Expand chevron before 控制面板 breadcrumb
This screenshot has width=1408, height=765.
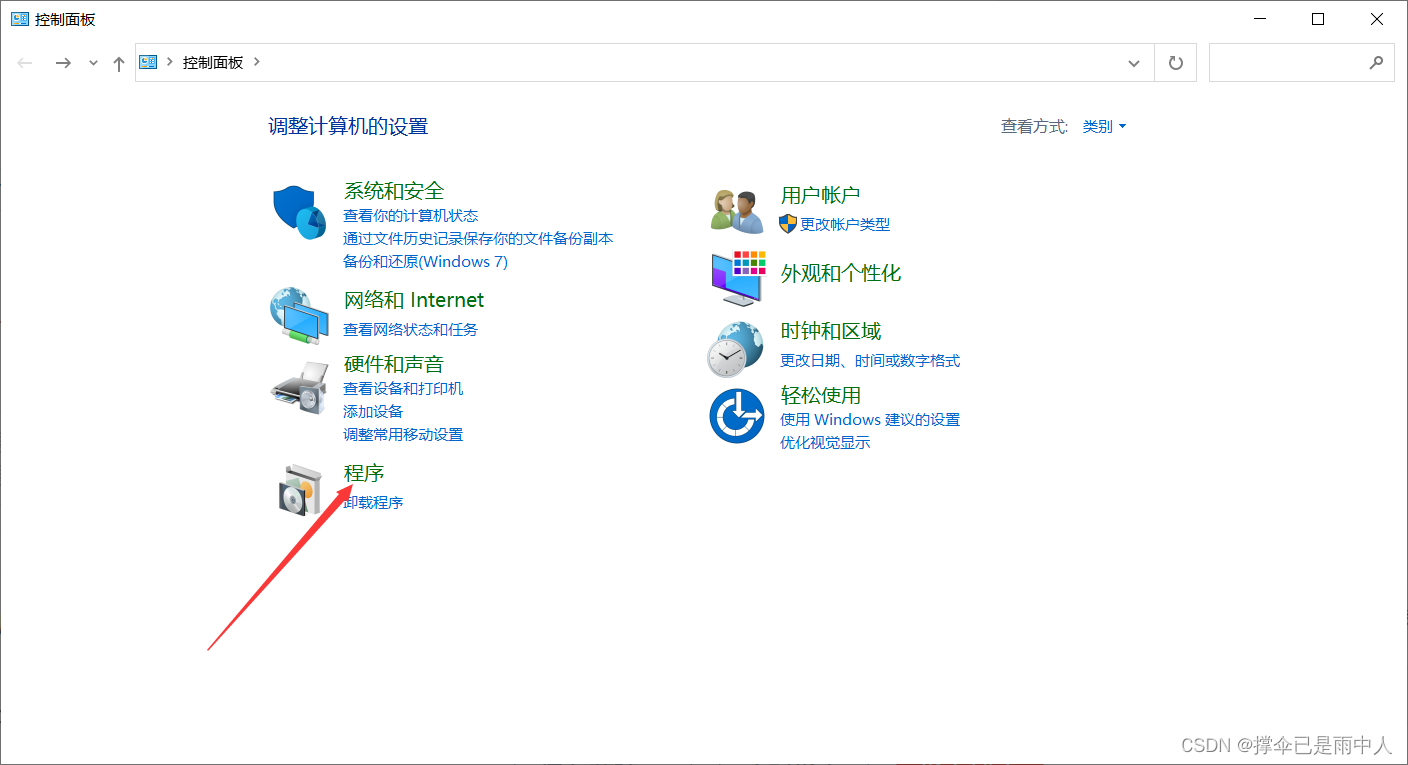(x=170, y=62)
